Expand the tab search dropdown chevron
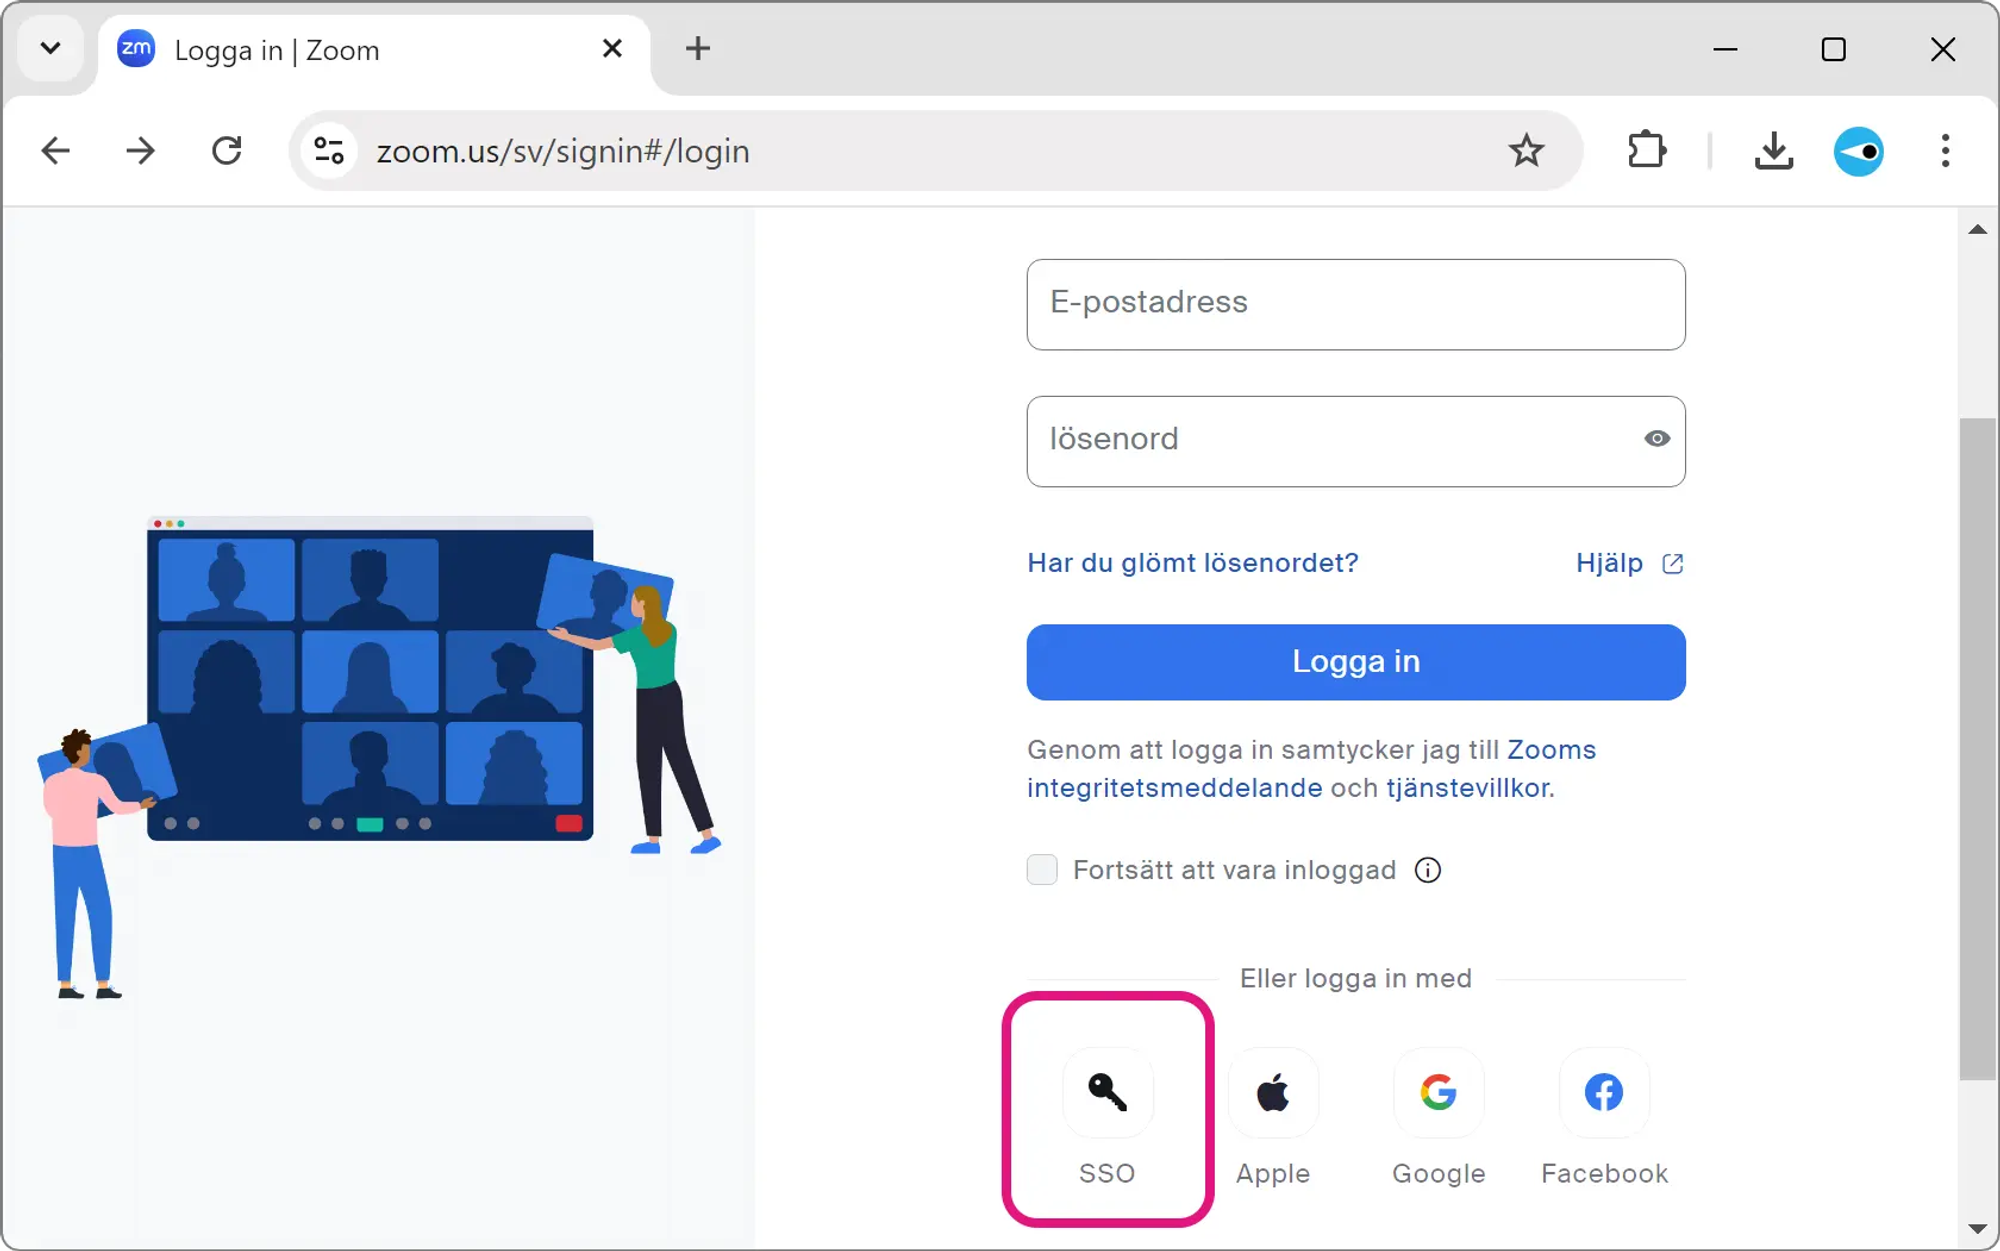The image size is (2000, 1251). [50, 48]
